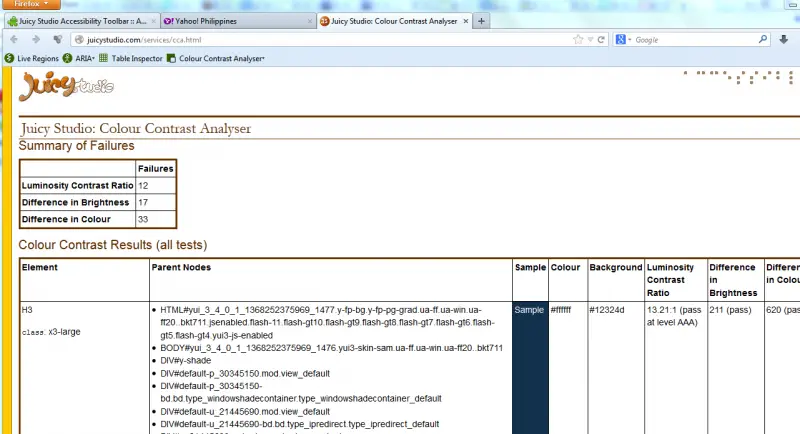Image resolution: width=800 pixels, height=434 pixels.
Task: Click the BODY#yui_3_4_0_1 parent node entry
Action: (x=332, y=348)
